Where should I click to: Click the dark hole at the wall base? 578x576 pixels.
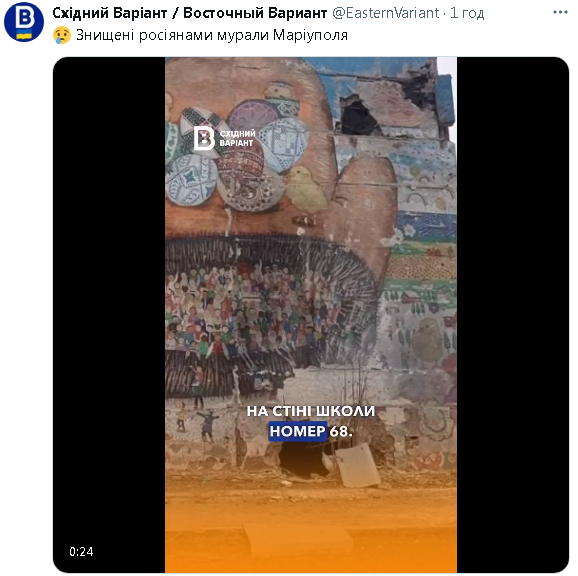click(x=303, y=461)
